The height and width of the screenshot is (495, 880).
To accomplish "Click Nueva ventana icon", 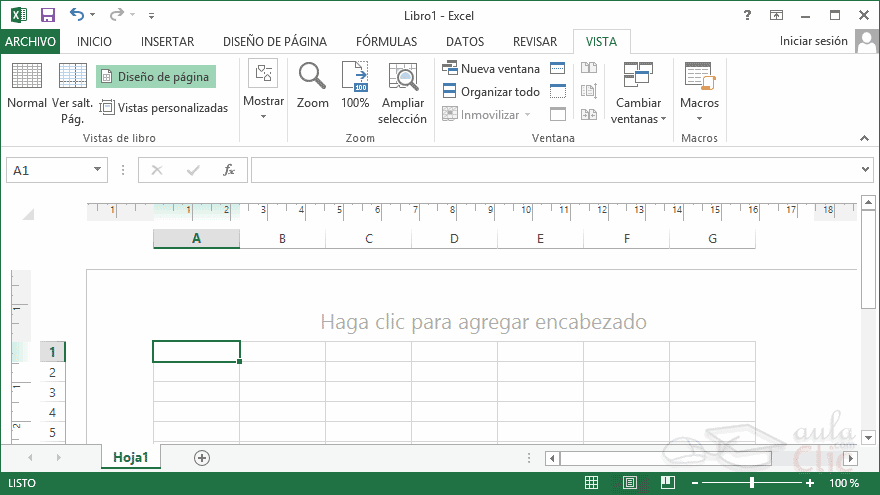I will point(450,69).
